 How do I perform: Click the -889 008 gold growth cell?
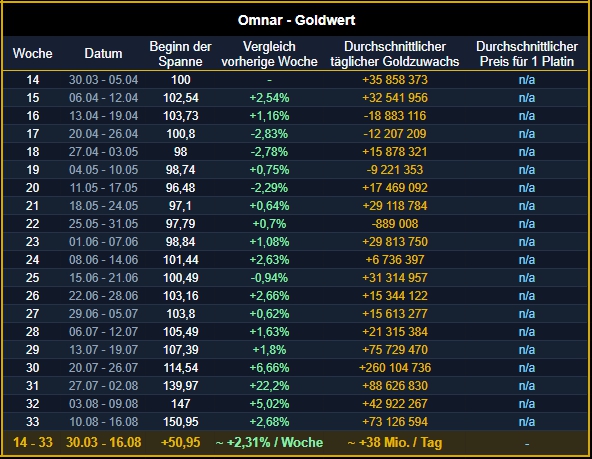395,223
